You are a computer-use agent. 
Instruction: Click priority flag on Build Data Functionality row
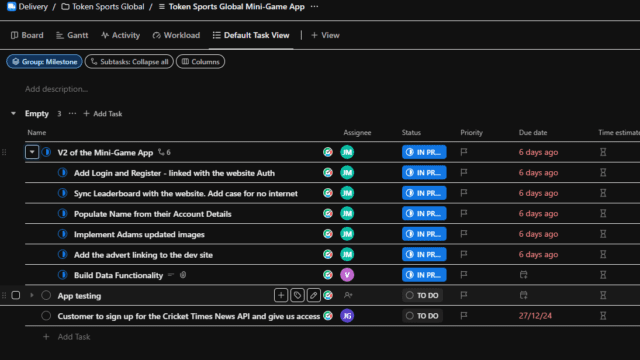pos(464,275)
